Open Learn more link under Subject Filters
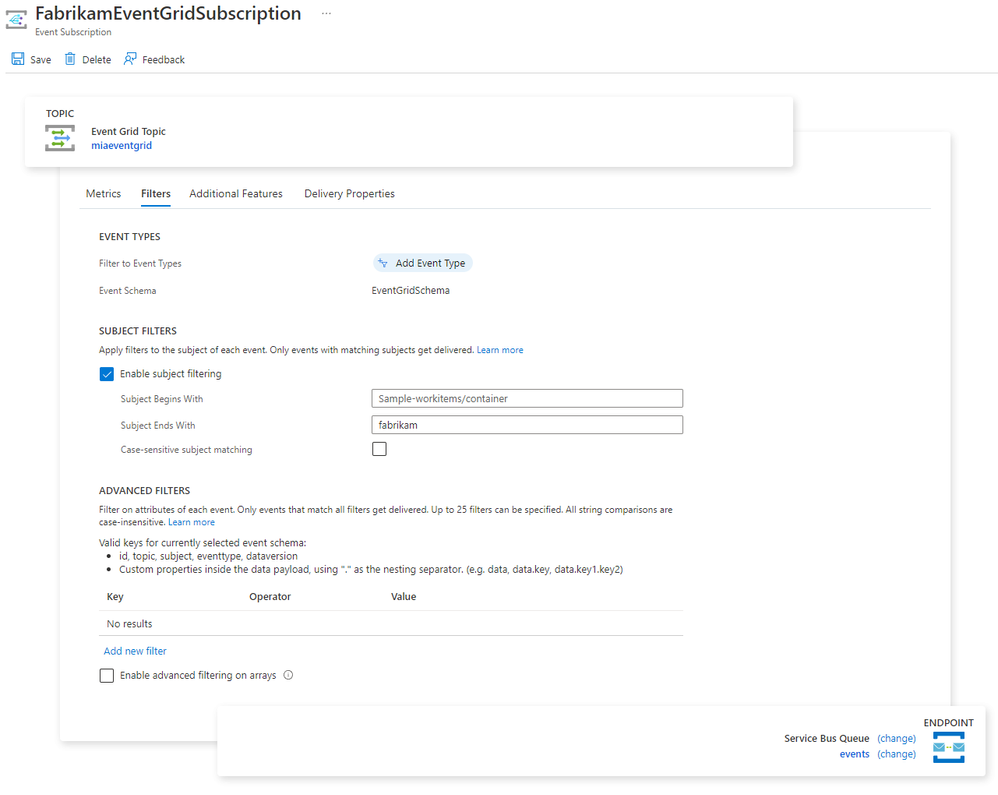Image resolution: width=998 pixels, height=795 pixels. [x=500, y=350]
